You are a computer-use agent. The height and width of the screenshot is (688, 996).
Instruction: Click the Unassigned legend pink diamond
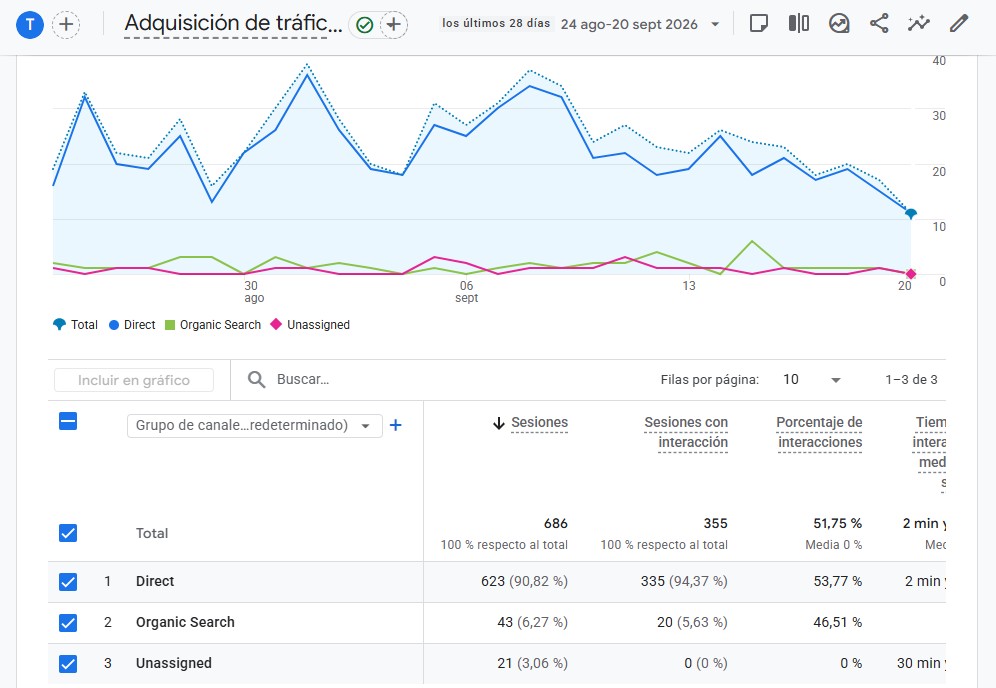276,324
